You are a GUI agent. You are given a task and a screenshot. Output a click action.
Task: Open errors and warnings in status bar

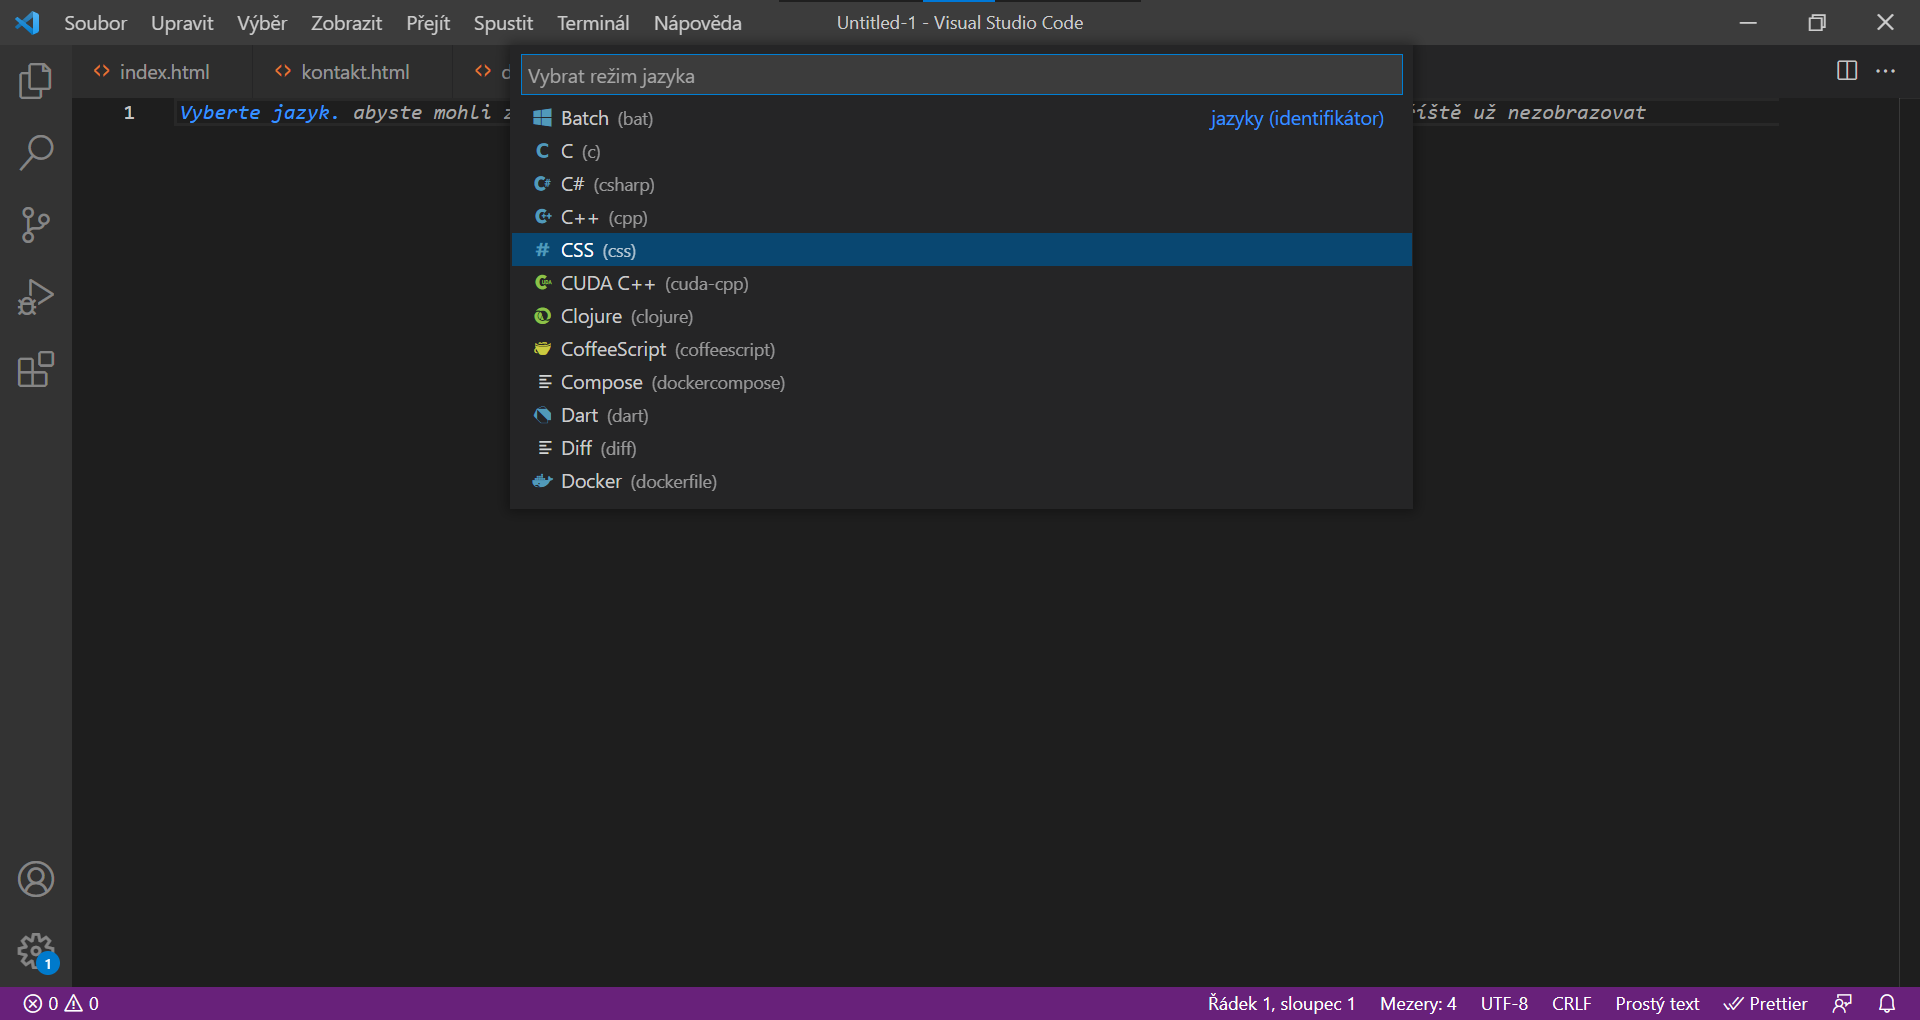(x=62, y=1003)
